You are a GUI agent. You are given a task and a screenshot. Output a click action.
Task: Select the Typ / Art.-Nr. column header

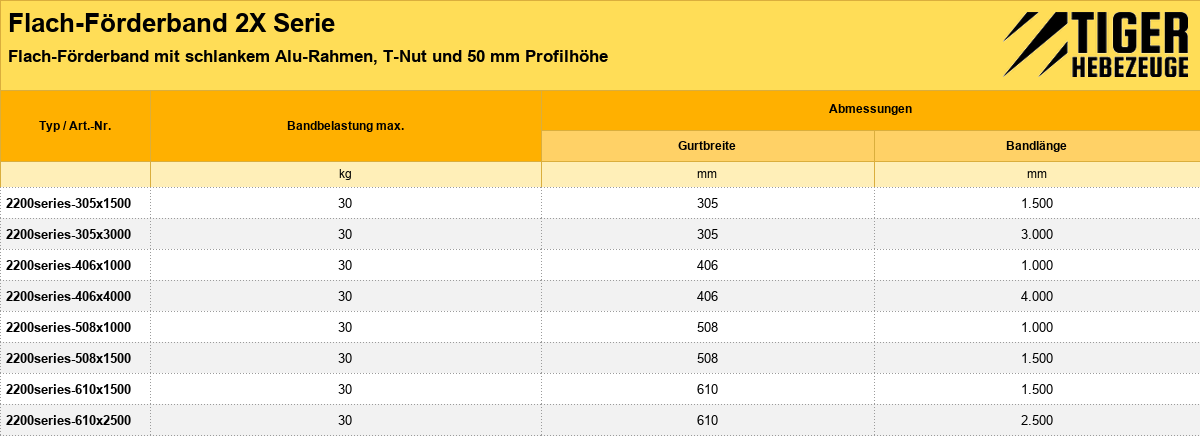[75, 126]
